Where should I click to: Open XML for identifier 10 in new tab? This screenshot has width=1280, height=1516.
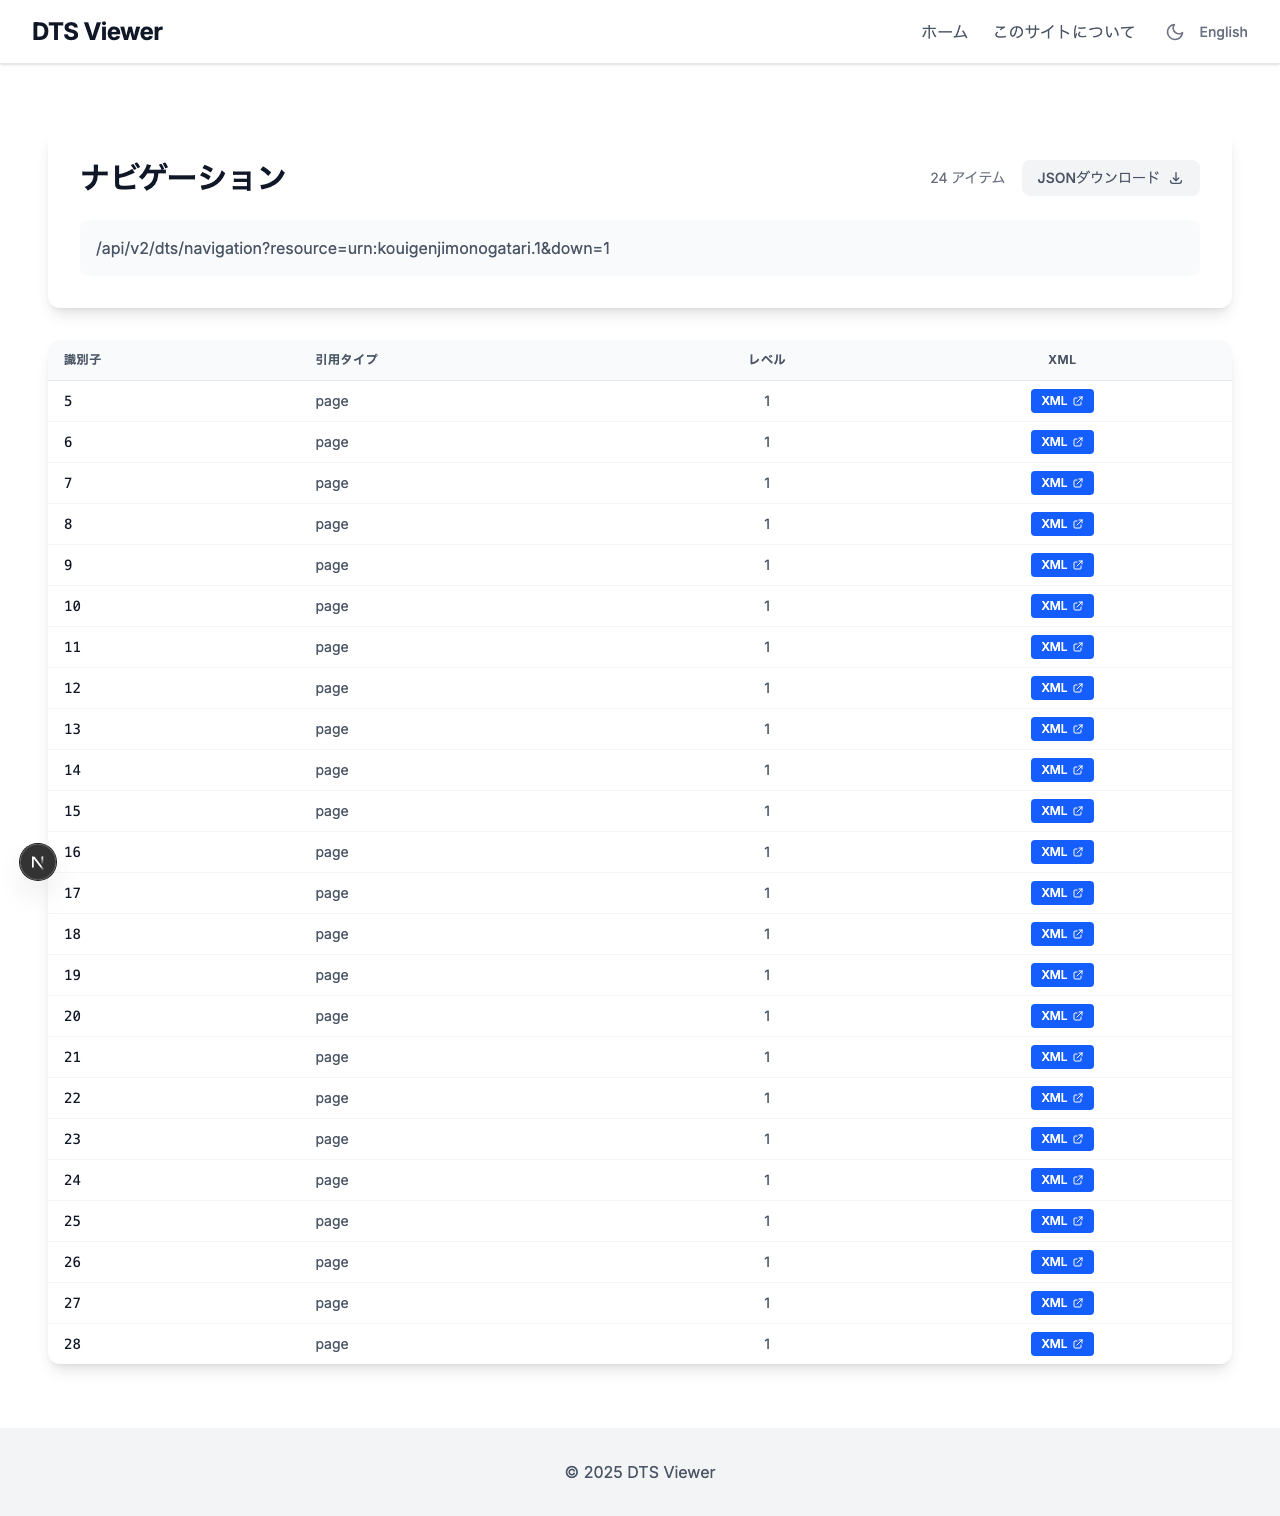1061,606
